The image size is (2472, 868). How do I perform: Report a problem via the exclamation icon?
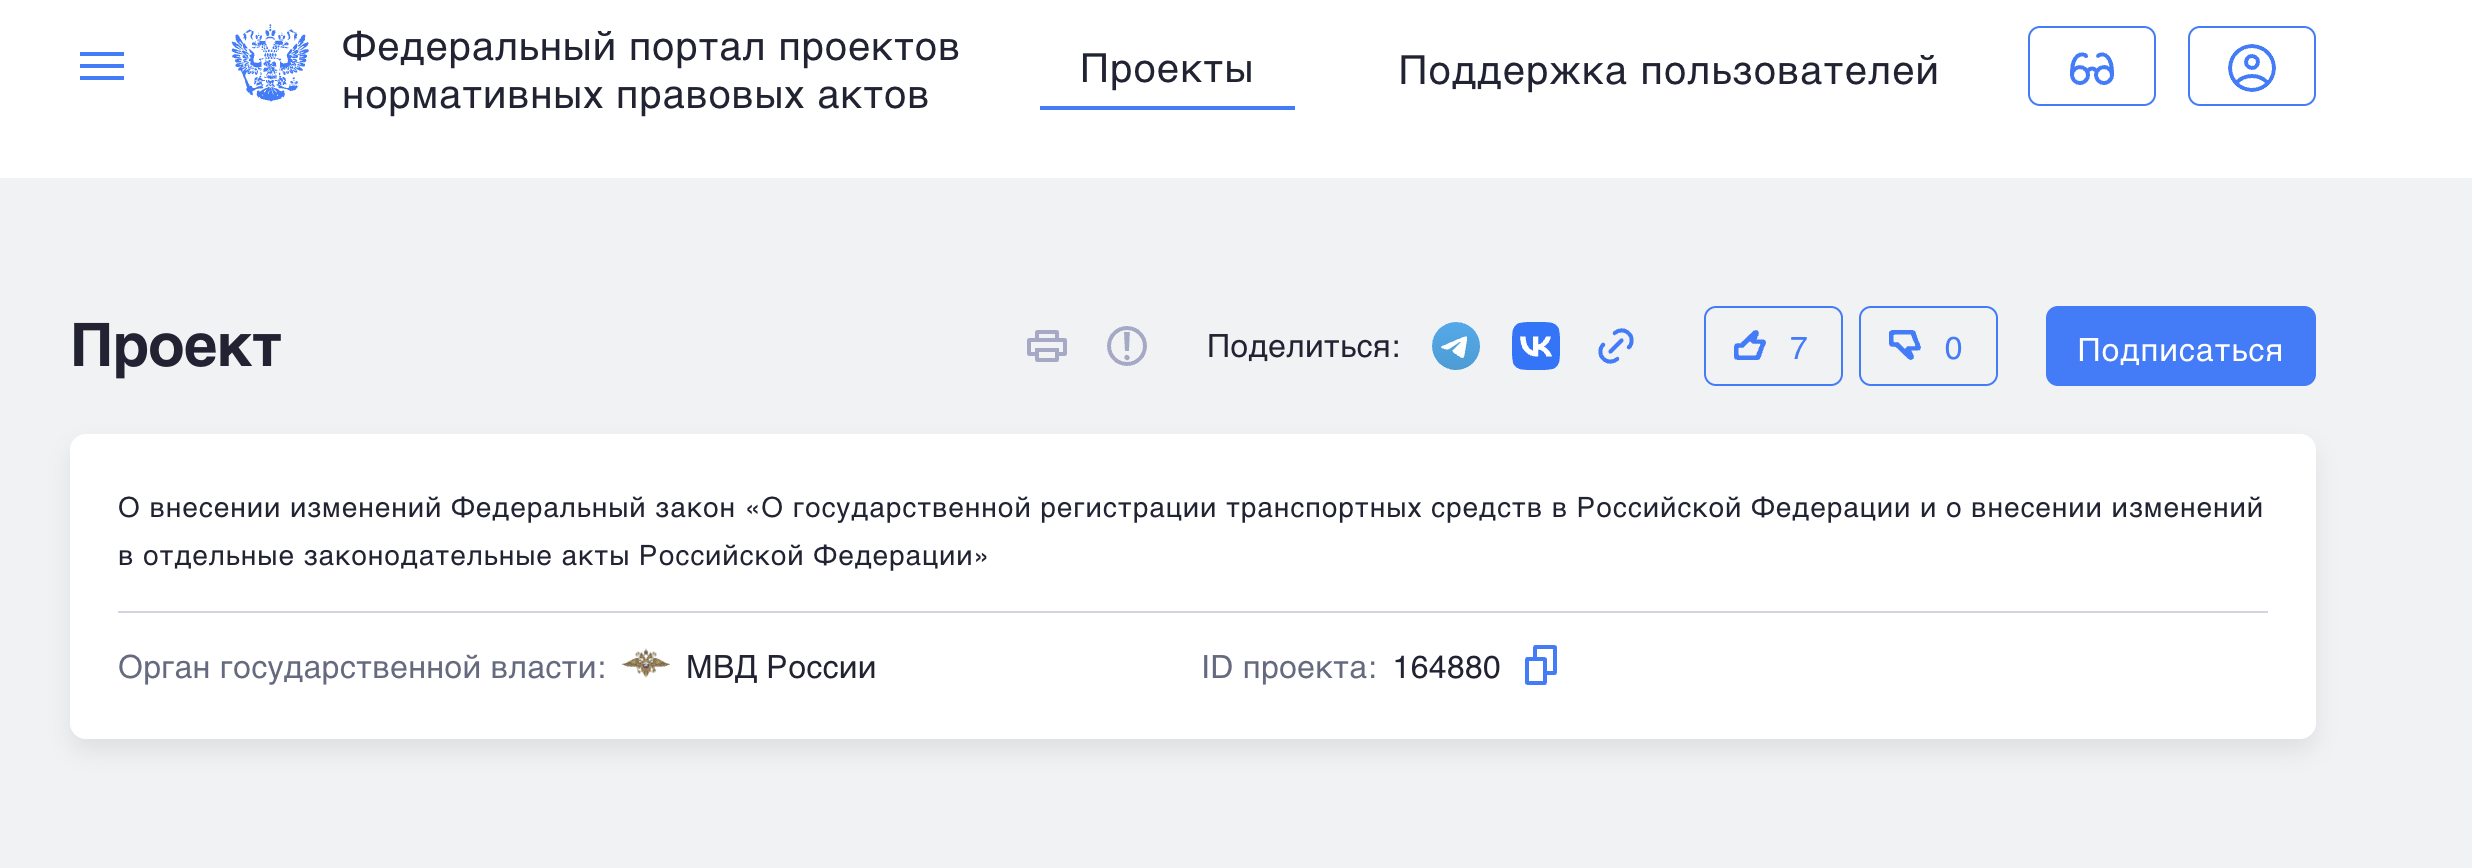(x=1125, y=347)
